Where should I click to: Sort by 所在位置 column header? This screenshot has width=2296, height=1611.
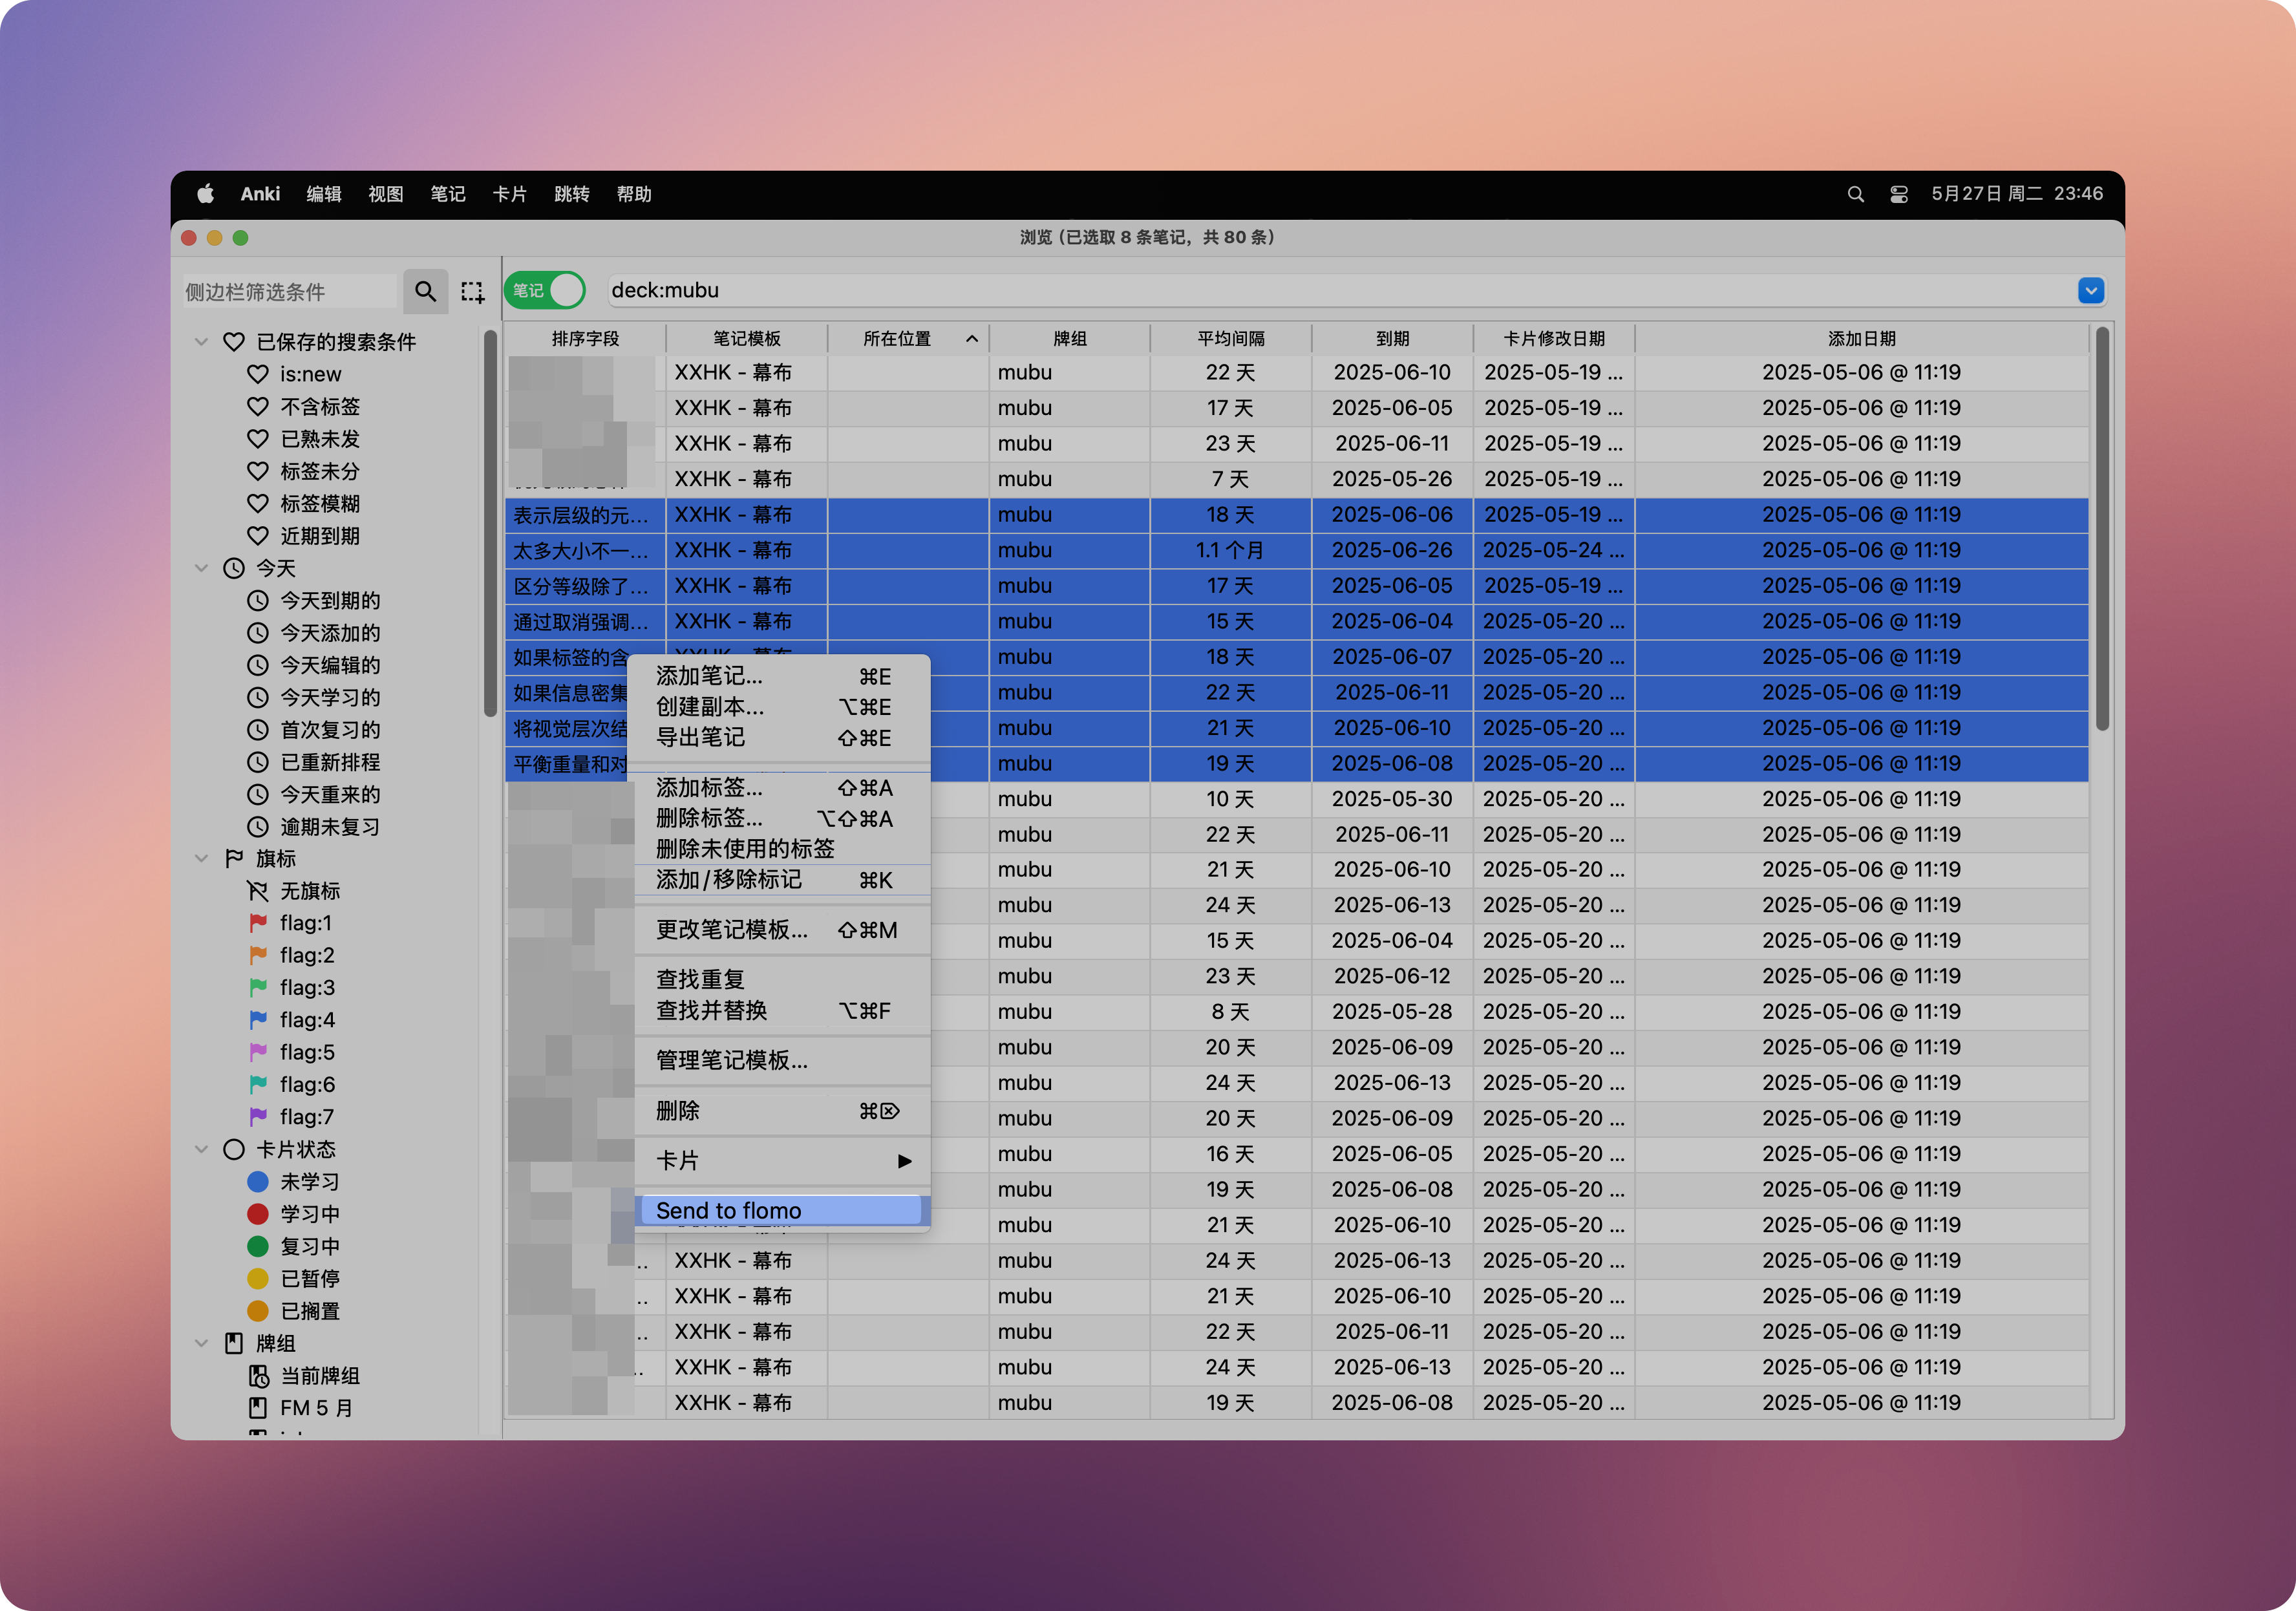tap(897, 339)
